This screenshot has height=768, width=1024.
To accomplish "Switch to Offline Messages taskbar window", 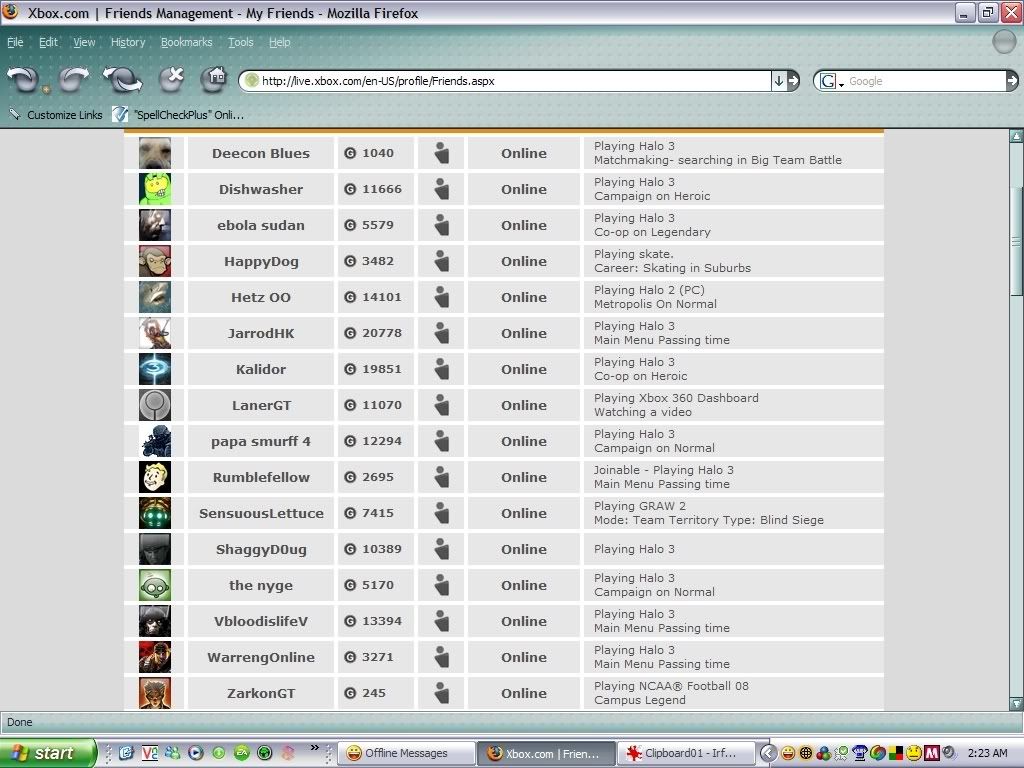I will [406, 753].
